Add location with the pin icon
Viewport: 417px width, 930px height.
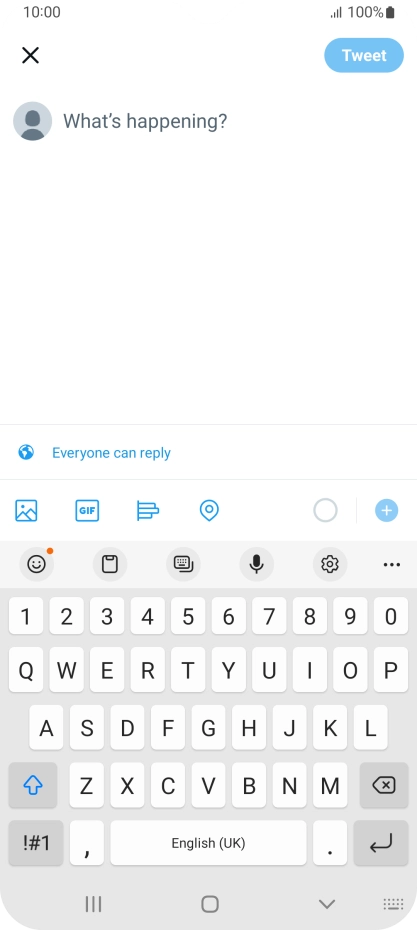[209, 510]
